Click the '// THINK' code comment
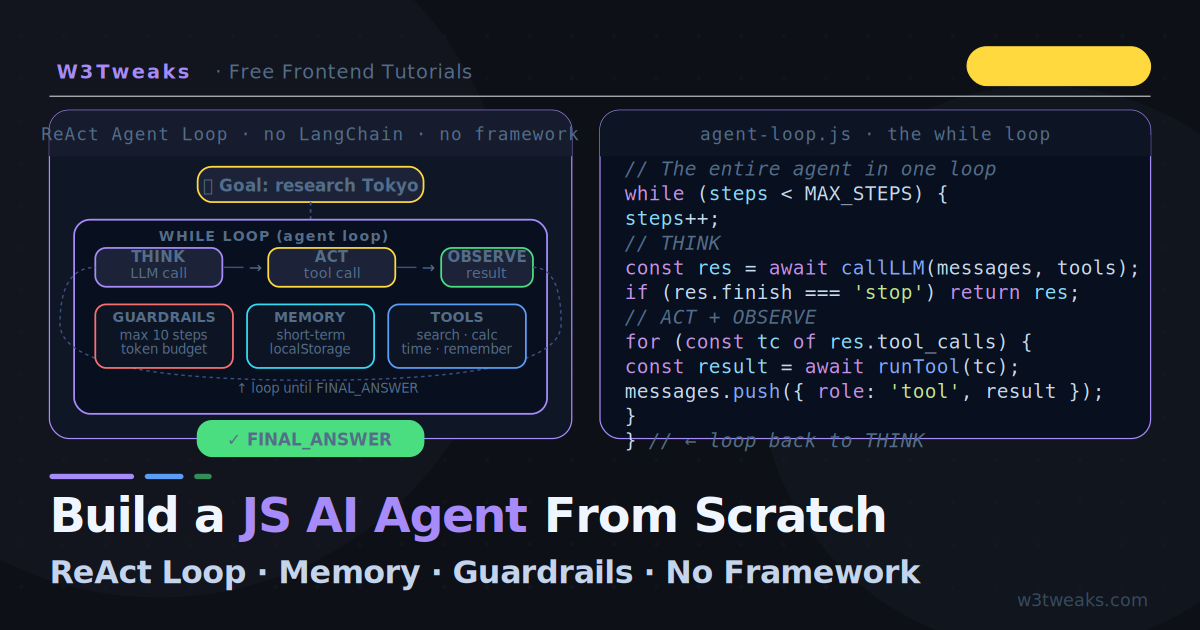The height and width of the screenshot is (630, 1200). click(672, 243)
